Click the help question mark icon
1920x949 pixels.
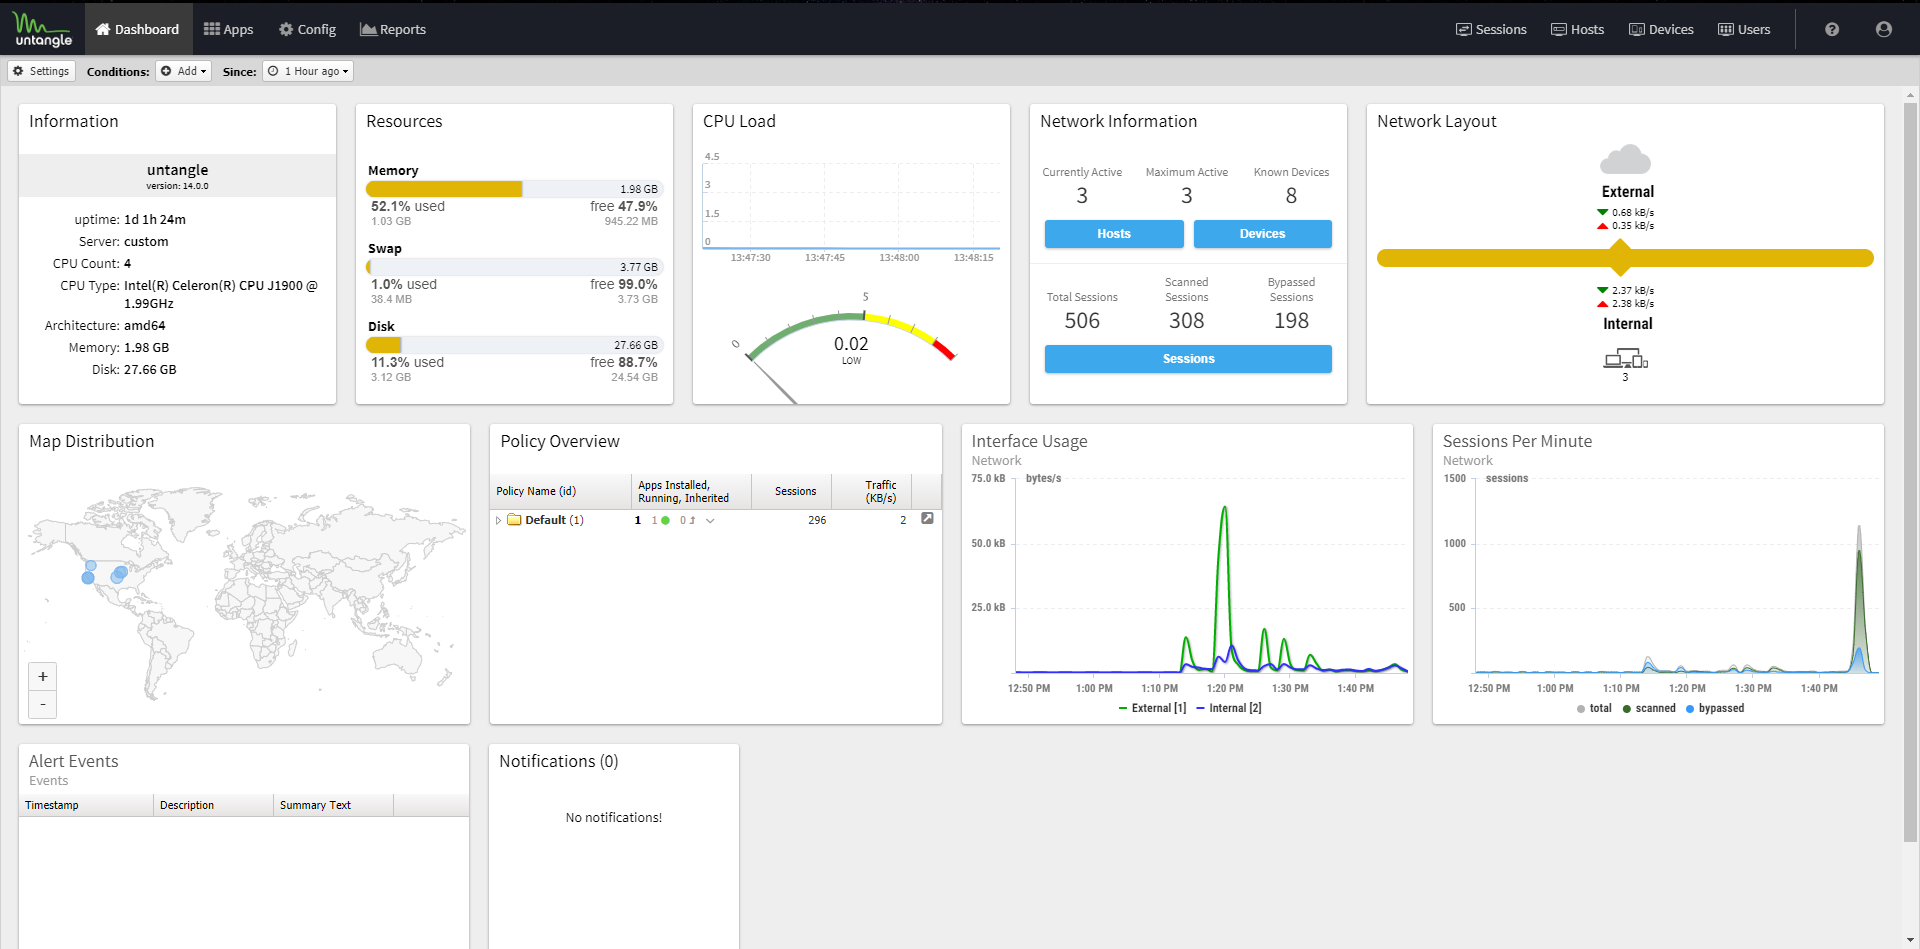pyautogui.click(x=1832, y=29)
